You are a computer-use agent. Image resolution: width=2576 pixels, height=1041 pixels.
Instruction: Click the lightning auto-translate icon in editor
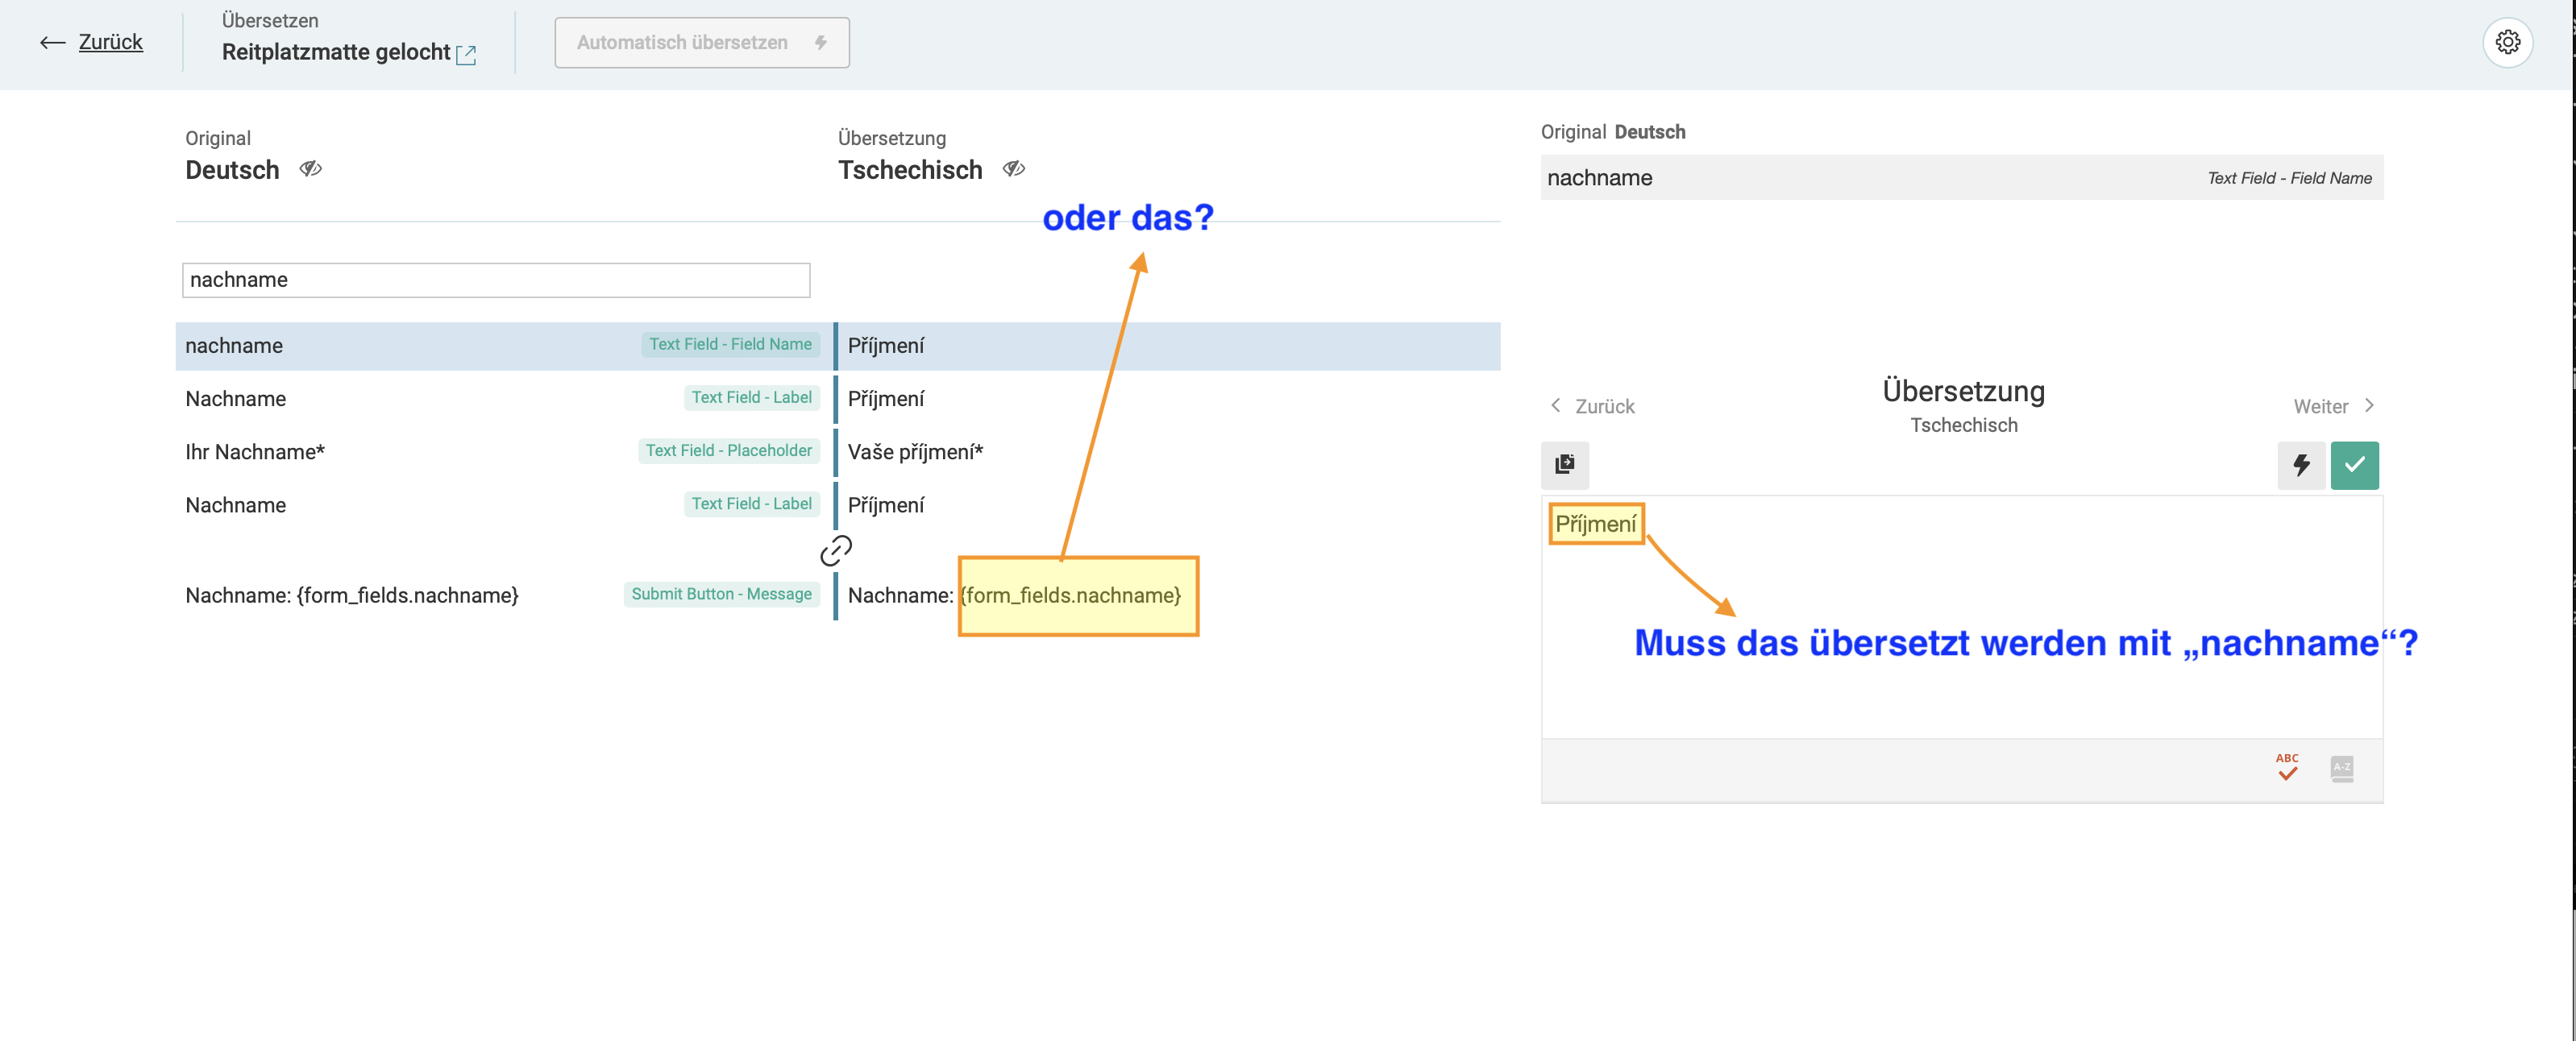tap(2300, 464)
